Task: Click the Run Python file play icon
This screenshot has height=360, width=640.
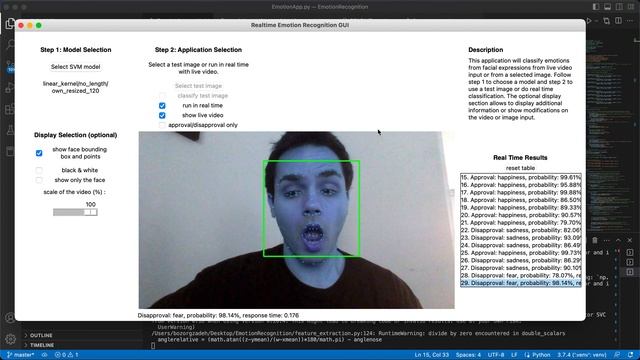Action: tap(589, 20)
